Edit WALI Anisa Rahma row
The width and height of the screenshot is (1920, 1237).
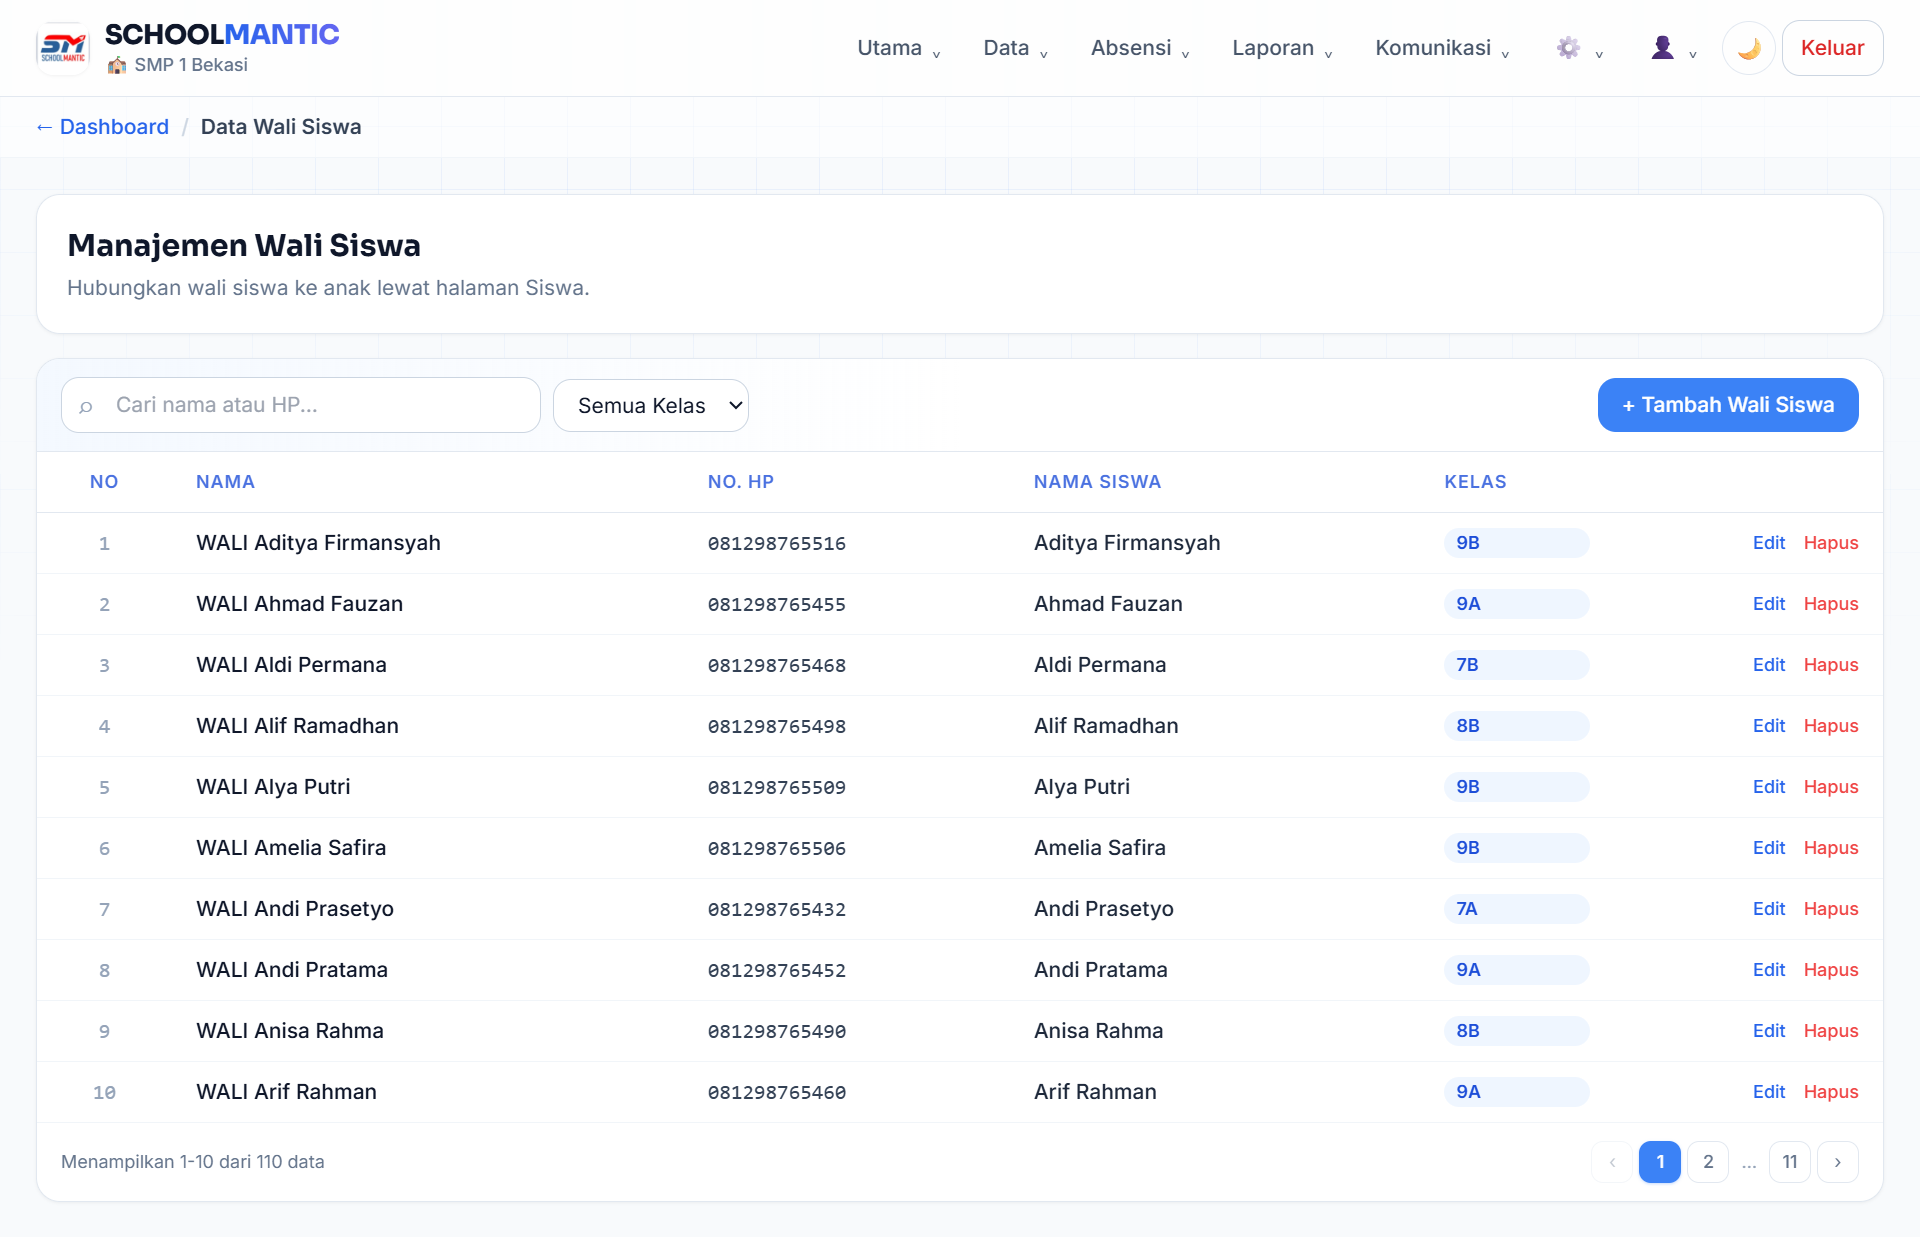(x=1768, y=1031)
